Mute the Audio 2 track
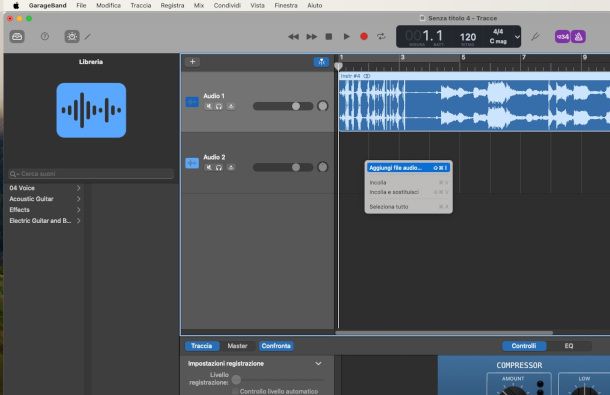 pos(209,167)
